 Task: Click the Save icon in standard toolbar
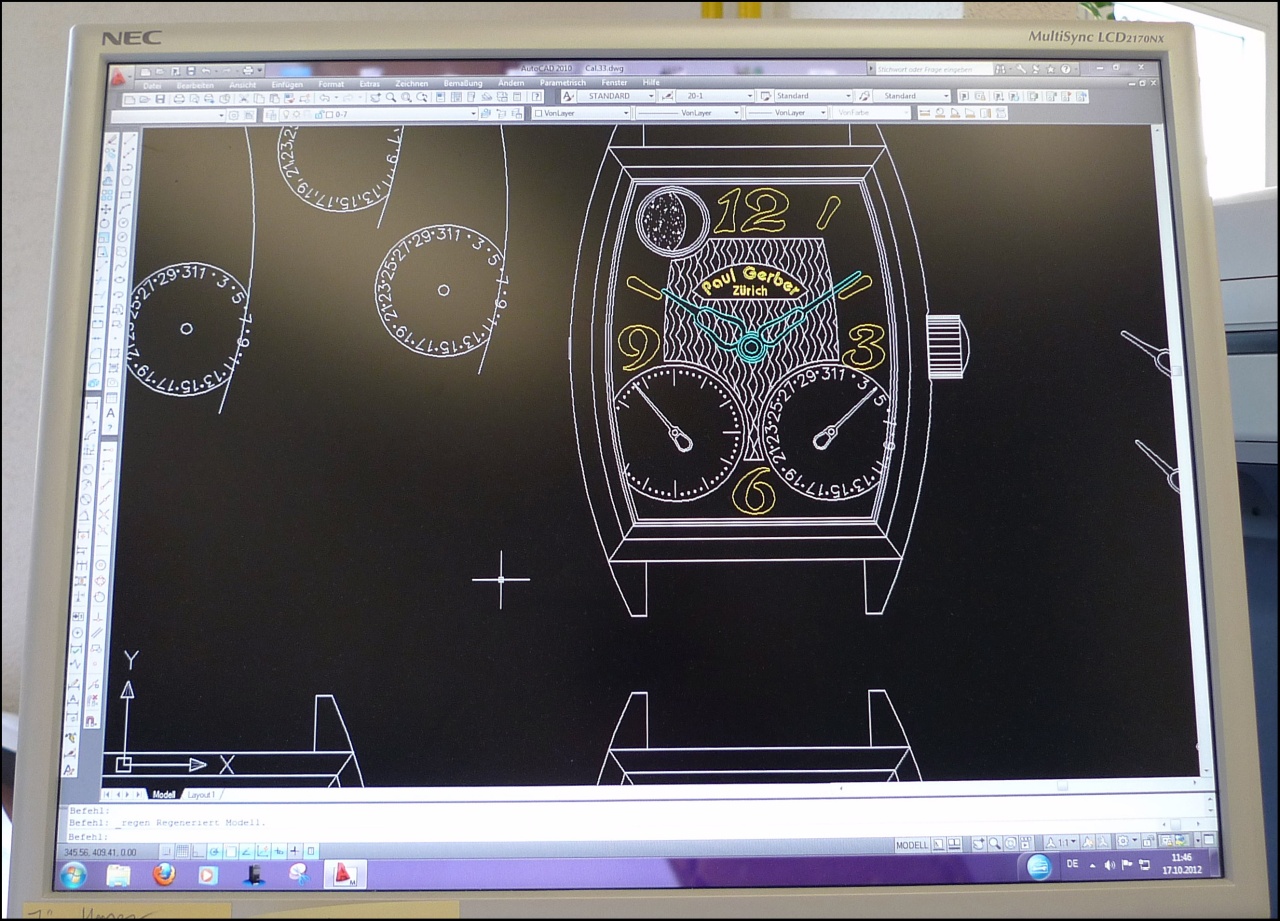click(x=160, y=98)
